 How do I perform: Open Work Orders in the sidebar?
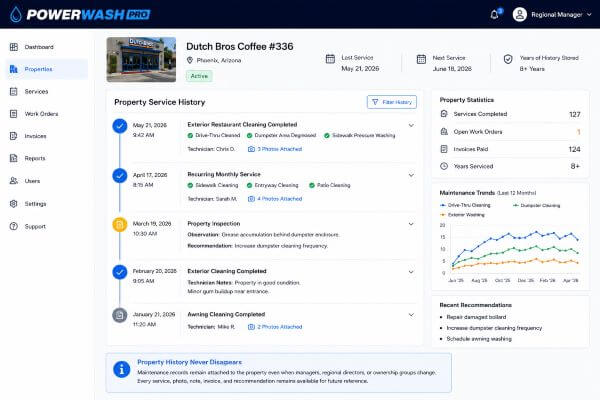click(46, 114)
